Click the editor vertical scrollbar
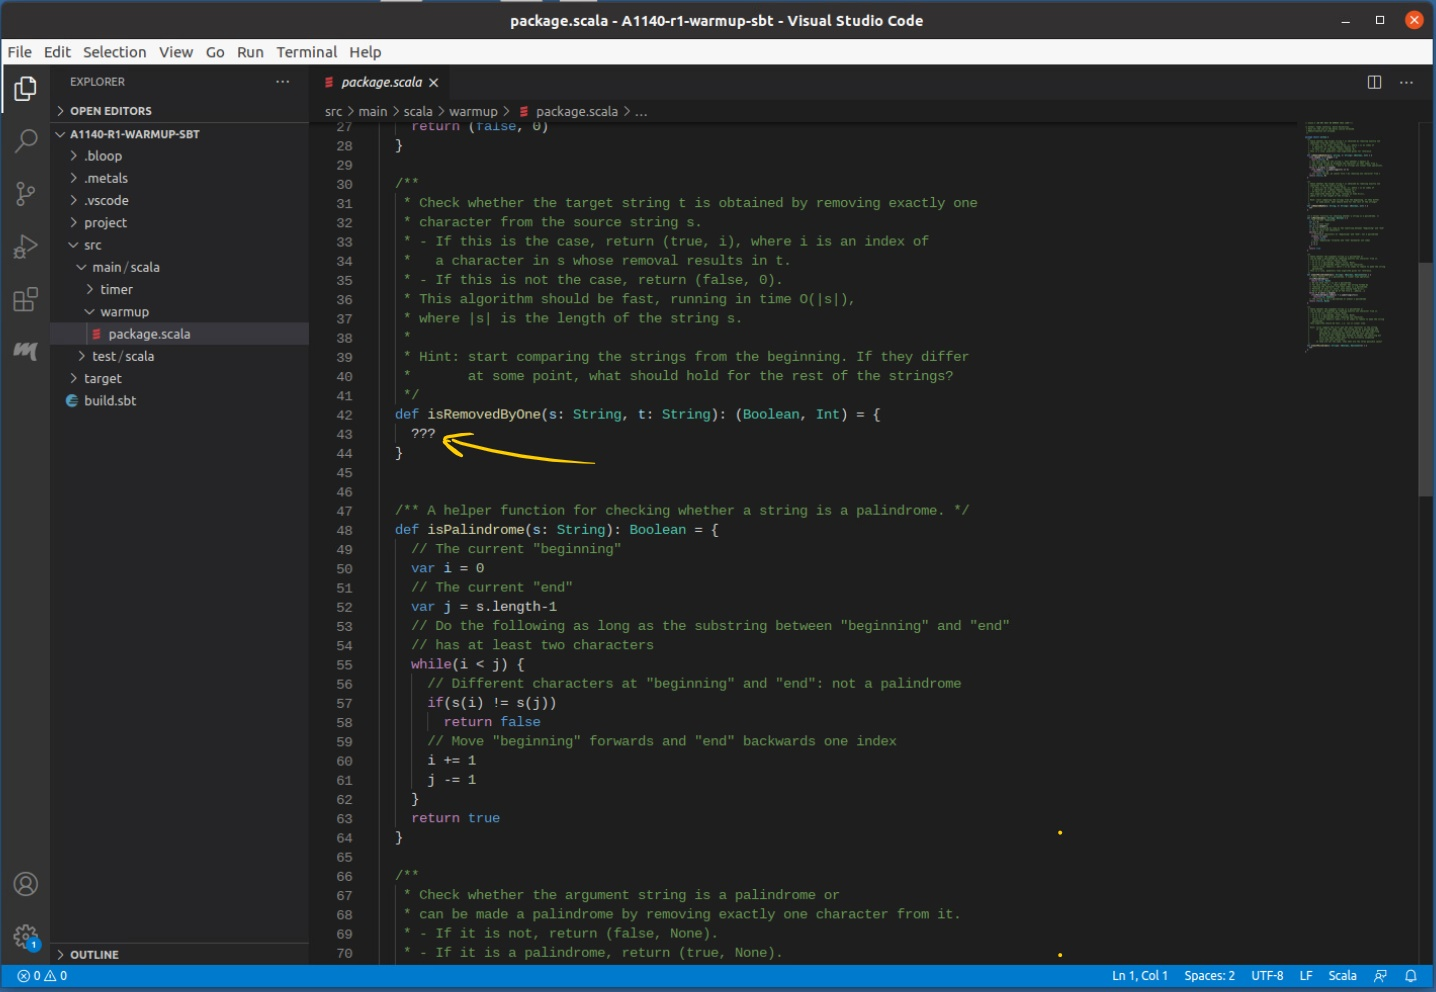Image resolution: width=1436 pixels, height=992 pixels. point(1425,378)
